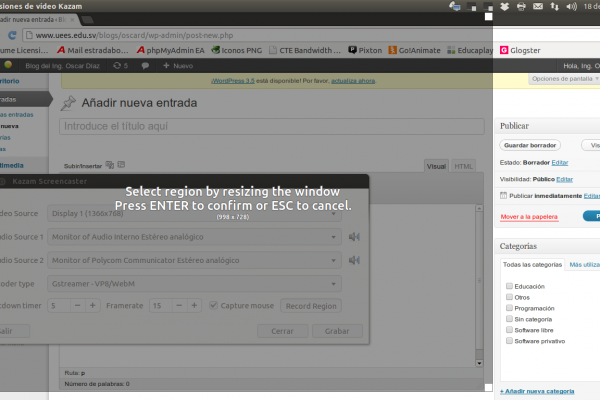Open the comments bubble in admin bar
Screen dimensions: 600x400
pos(145,66)
